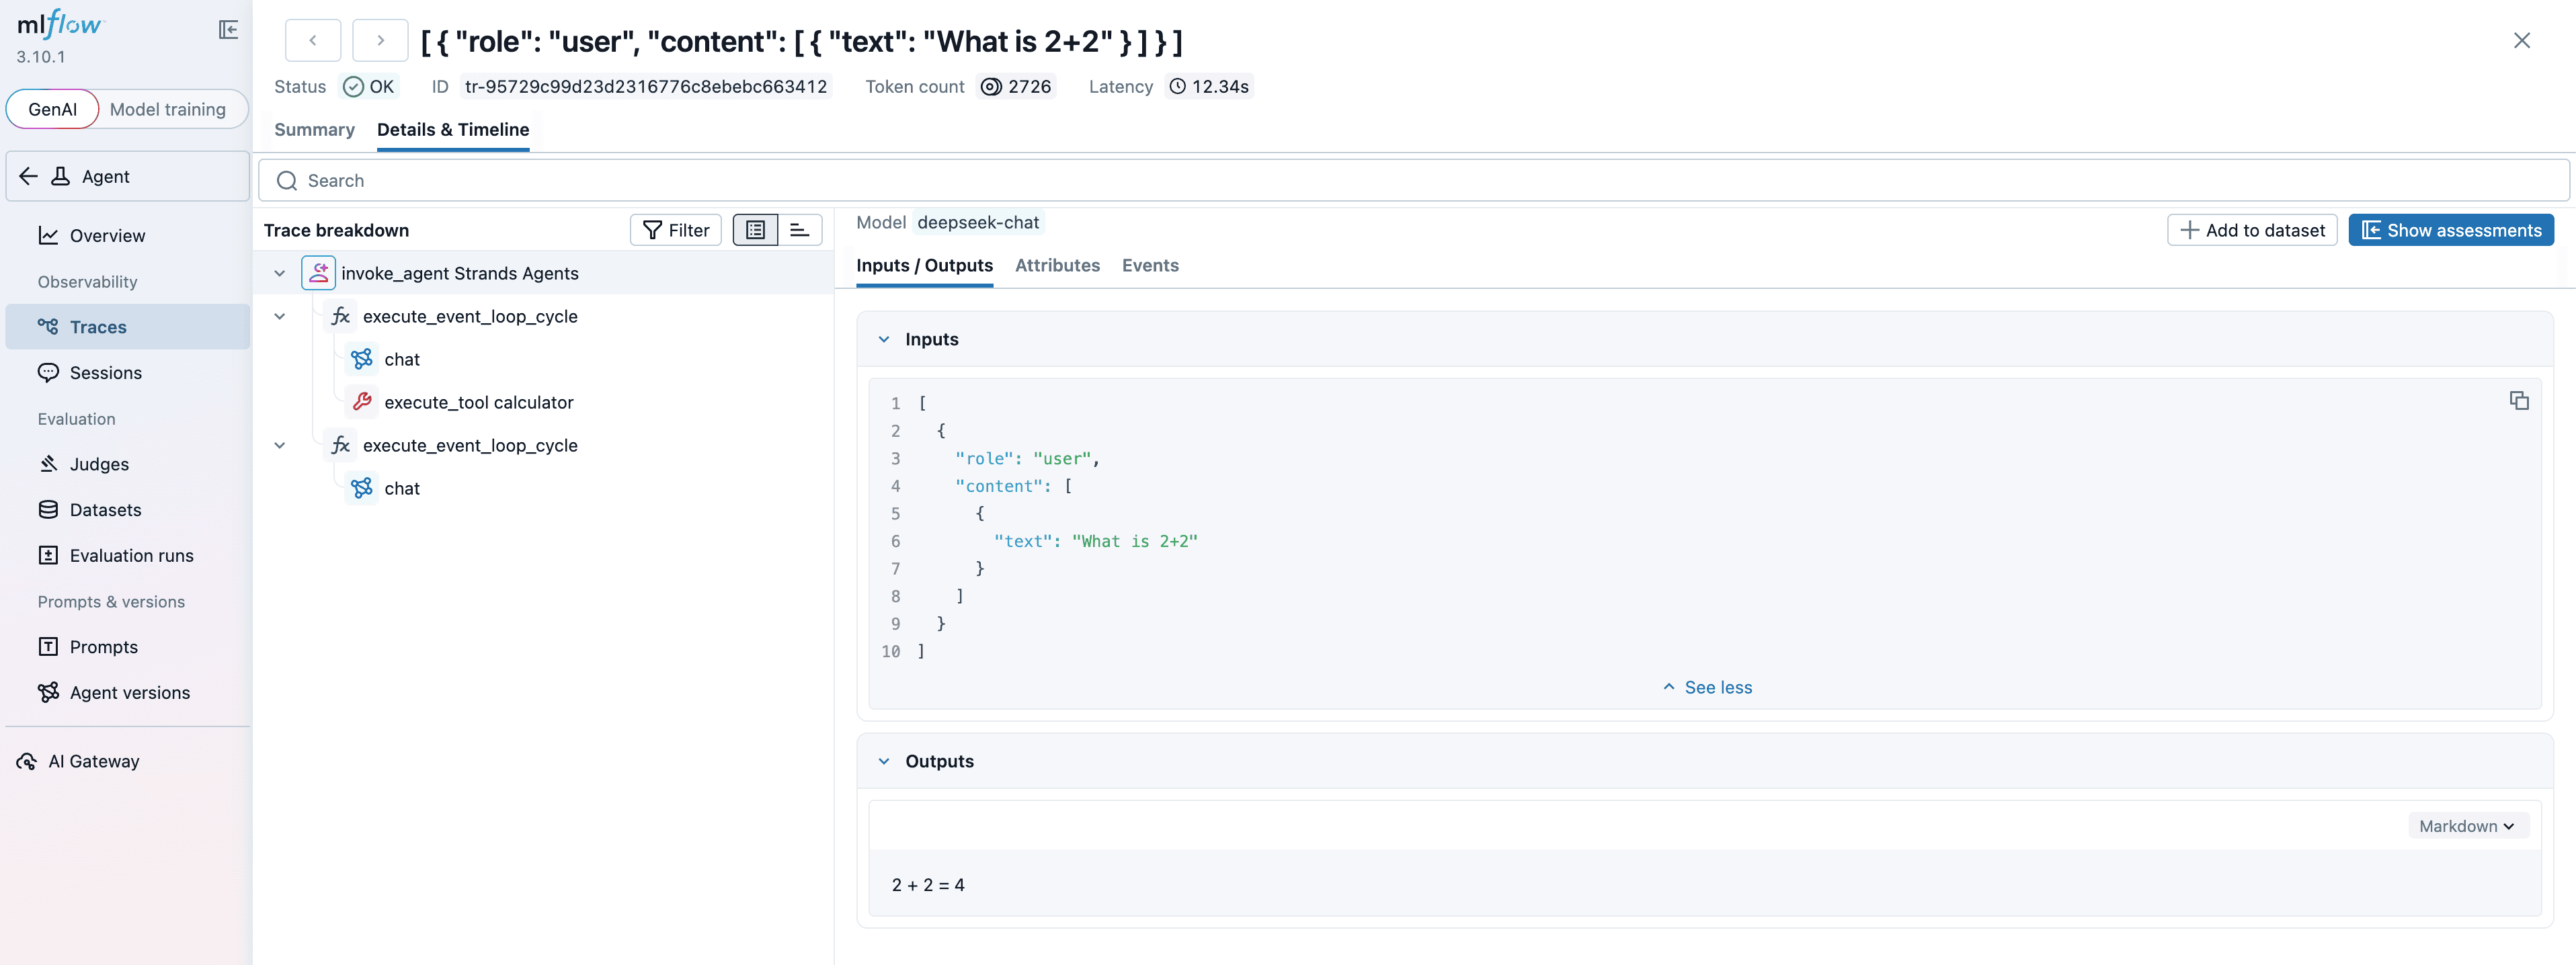The image size is (2576, 965).
Task: Click the next trace arrow button
Action: click(380, 40)
